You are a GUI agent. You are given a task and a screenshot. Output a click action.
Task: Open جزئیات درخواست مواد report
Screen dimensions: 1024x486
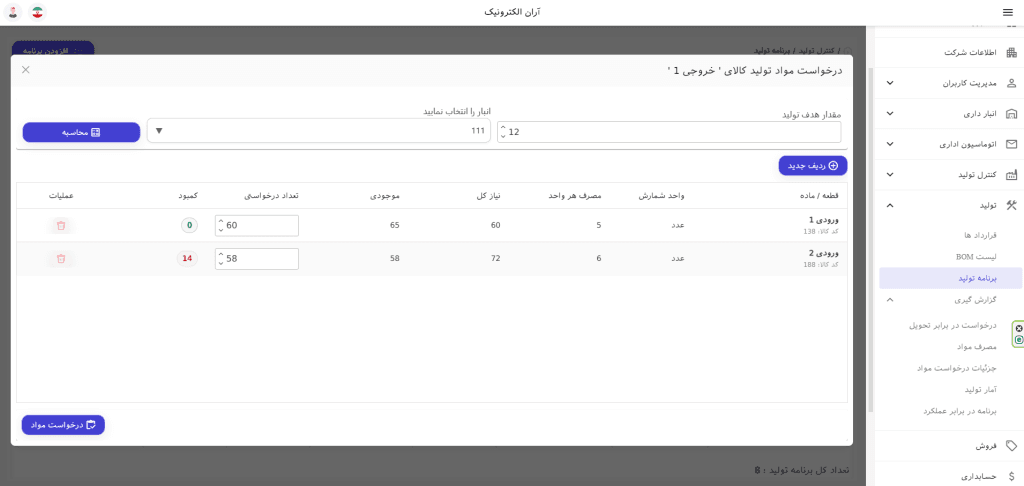click(957, 368)
